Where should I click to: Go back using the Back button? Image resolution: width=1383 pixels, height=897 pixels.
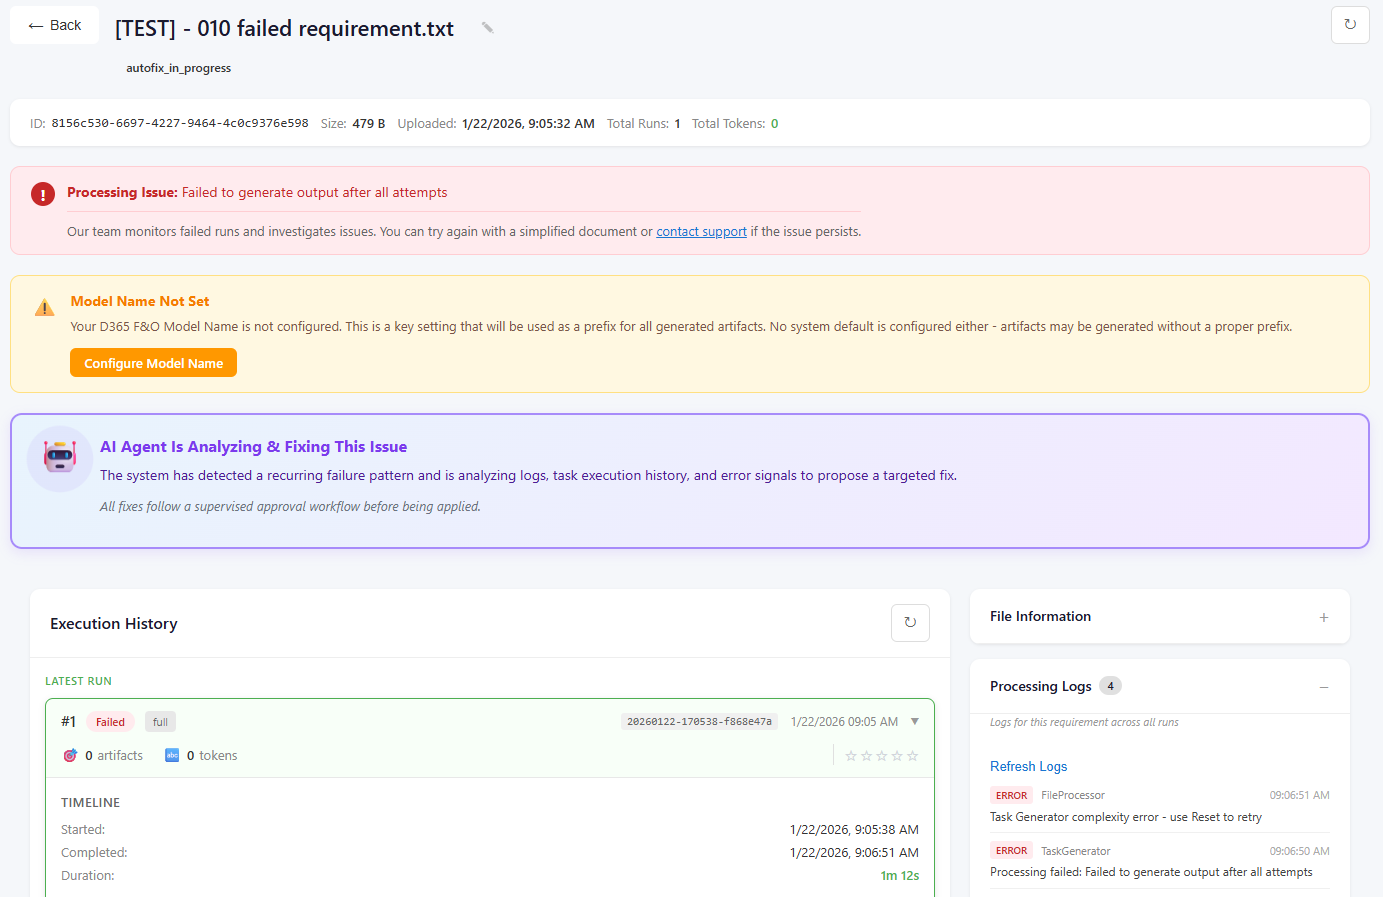54,25
